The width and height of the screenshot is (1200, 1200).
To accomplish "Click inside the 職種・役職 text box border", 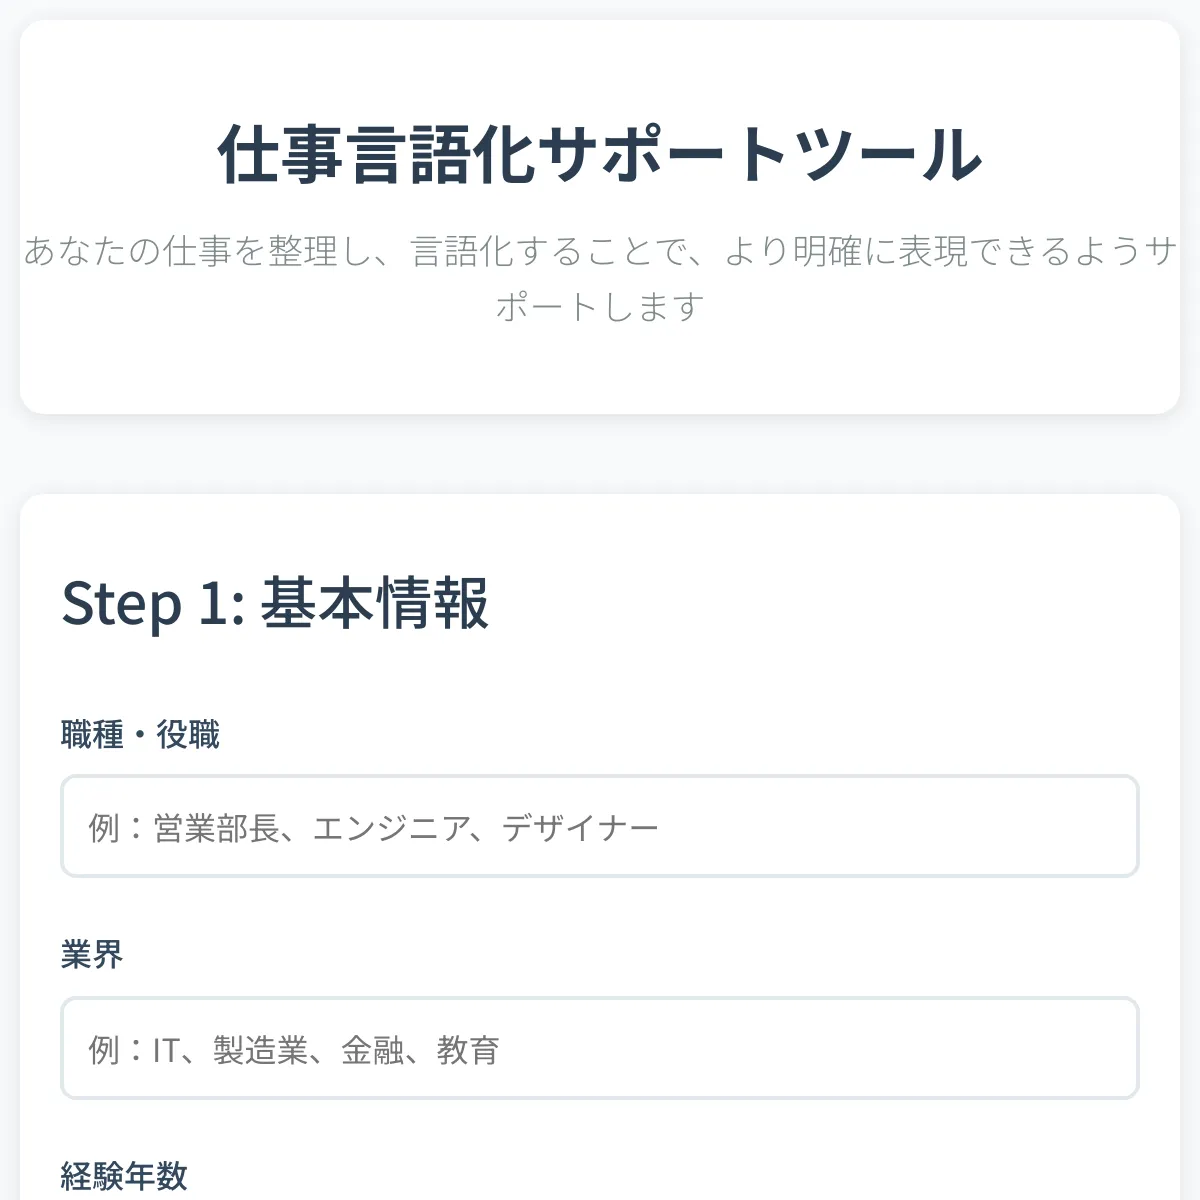I will point(500,827).
